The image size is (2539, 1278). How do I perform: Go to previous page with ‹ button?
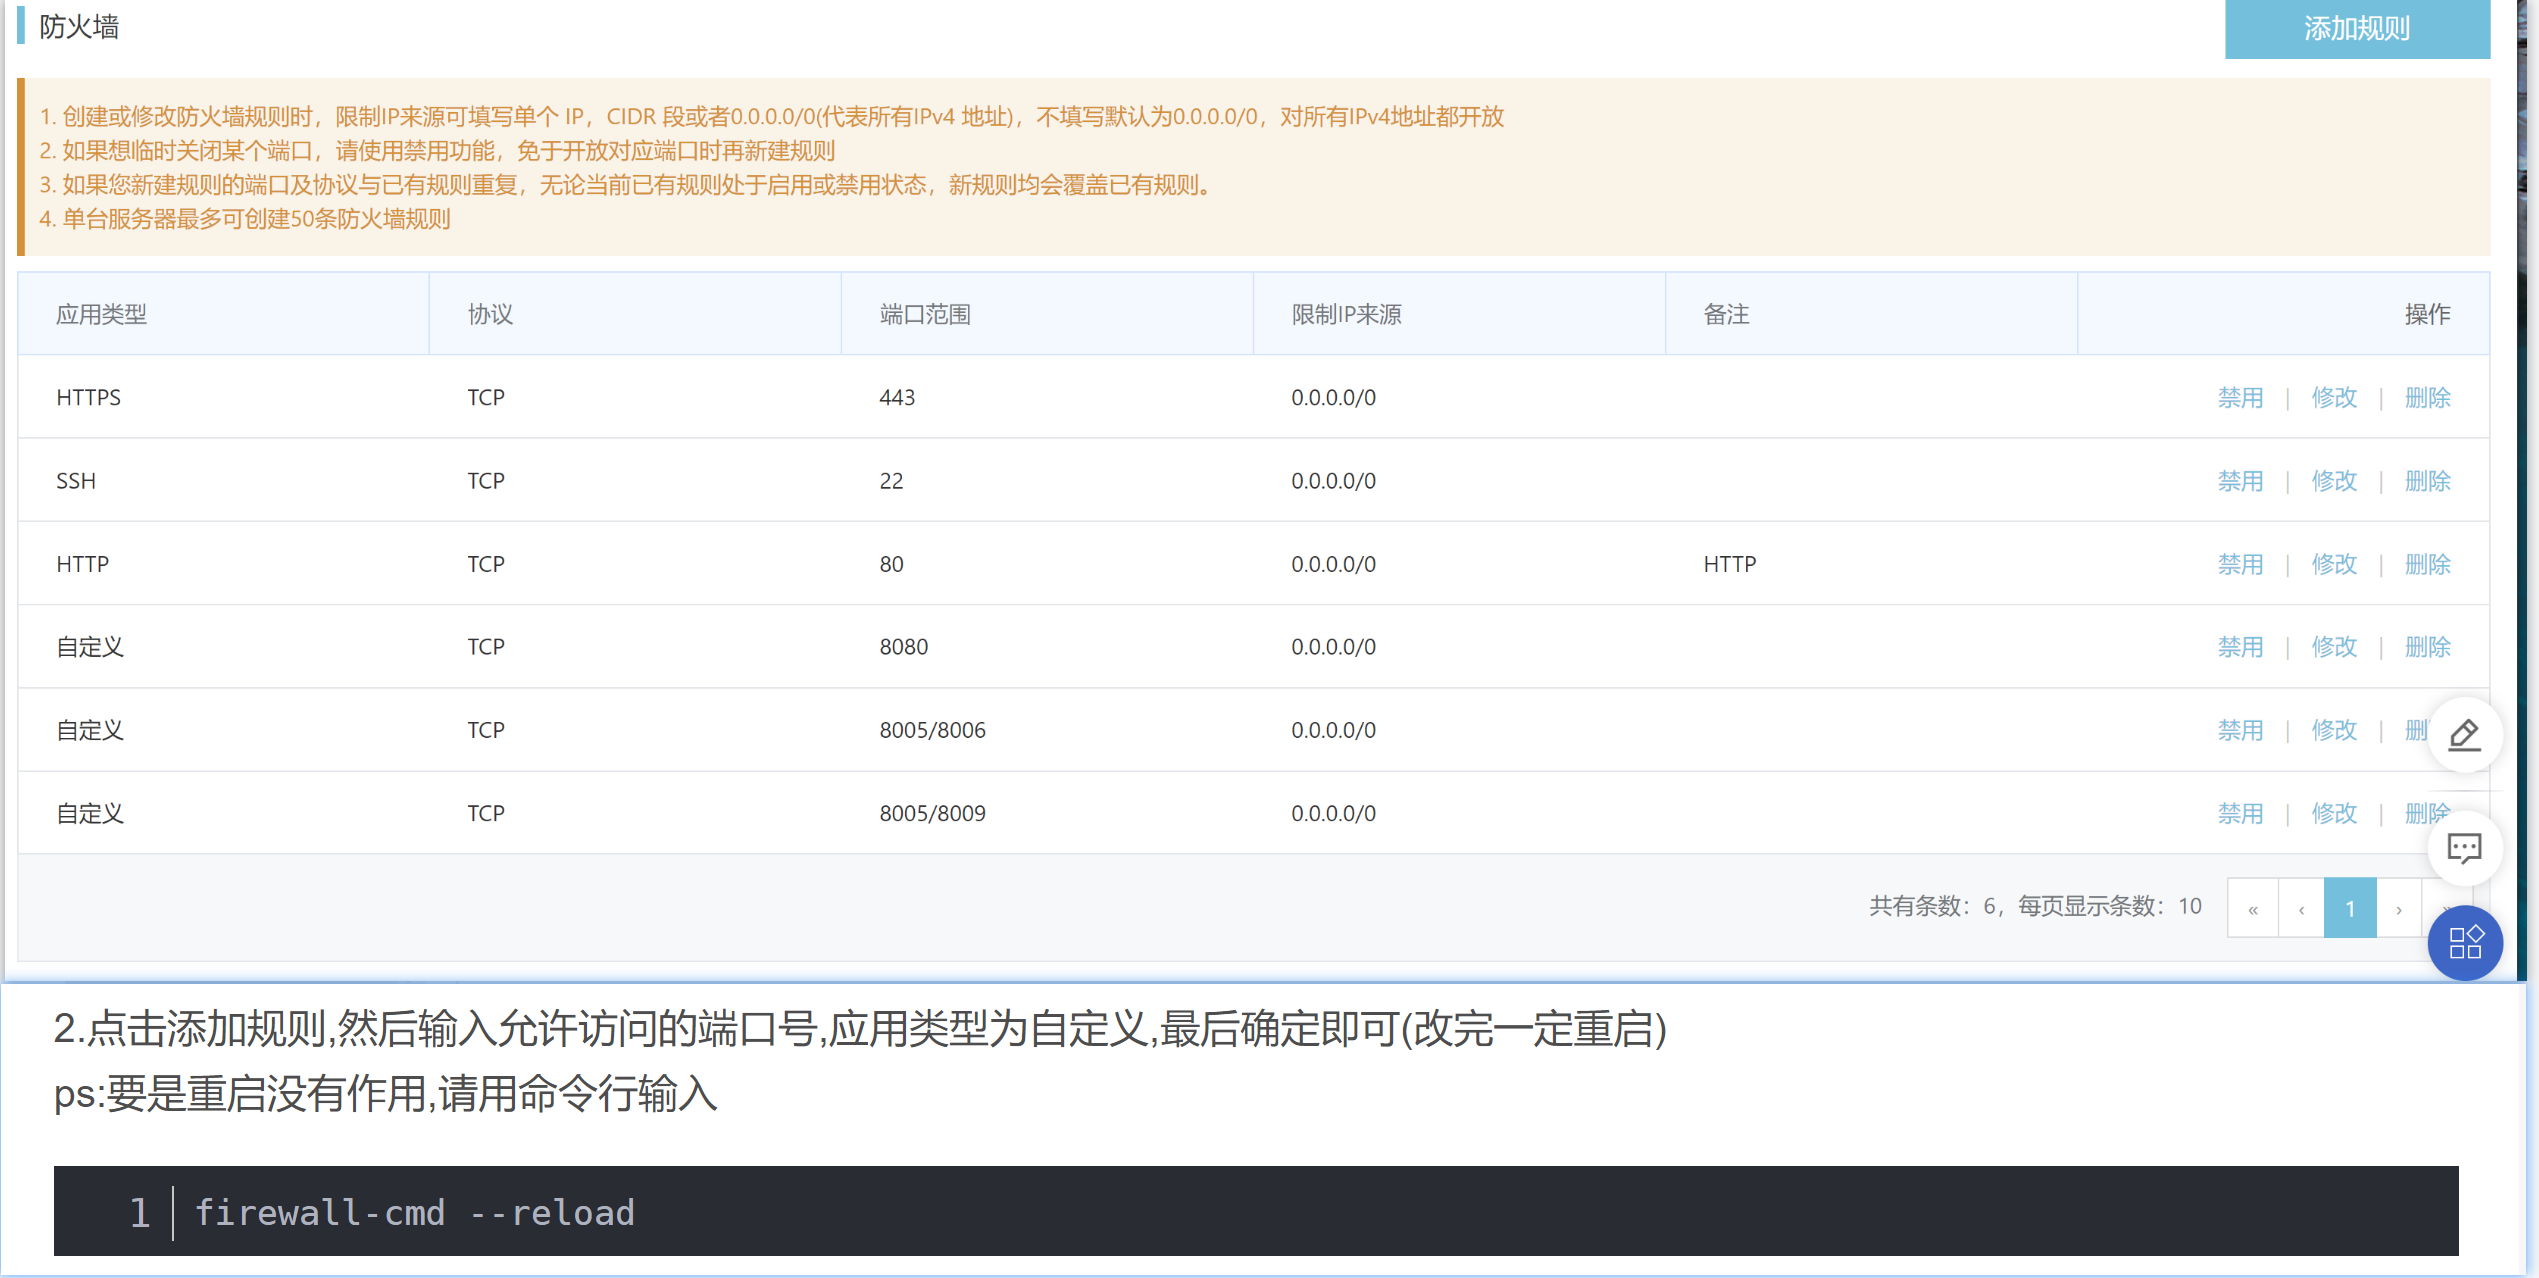pos(2301,908)
